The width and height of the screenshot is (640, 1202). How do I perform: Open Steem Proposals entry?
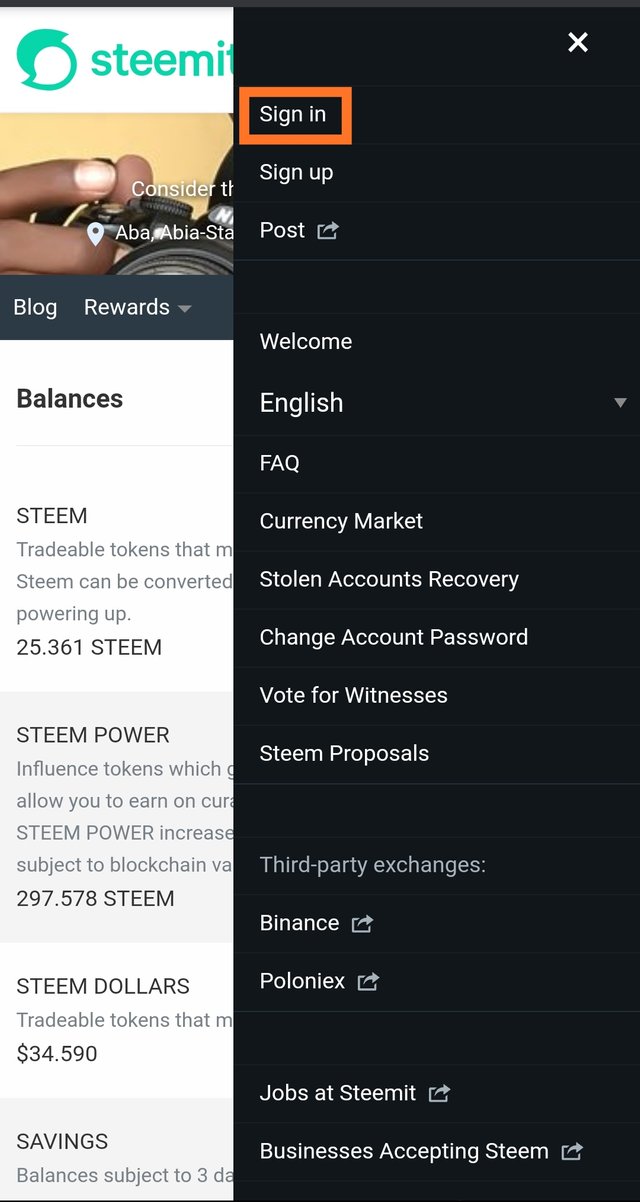pos(344,753)
